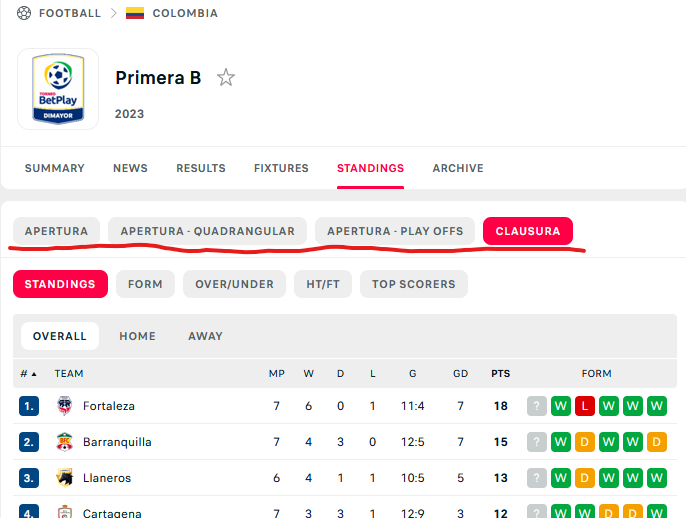Open the Over/Under table
This screenshot has width=686, height=518.
234,284
